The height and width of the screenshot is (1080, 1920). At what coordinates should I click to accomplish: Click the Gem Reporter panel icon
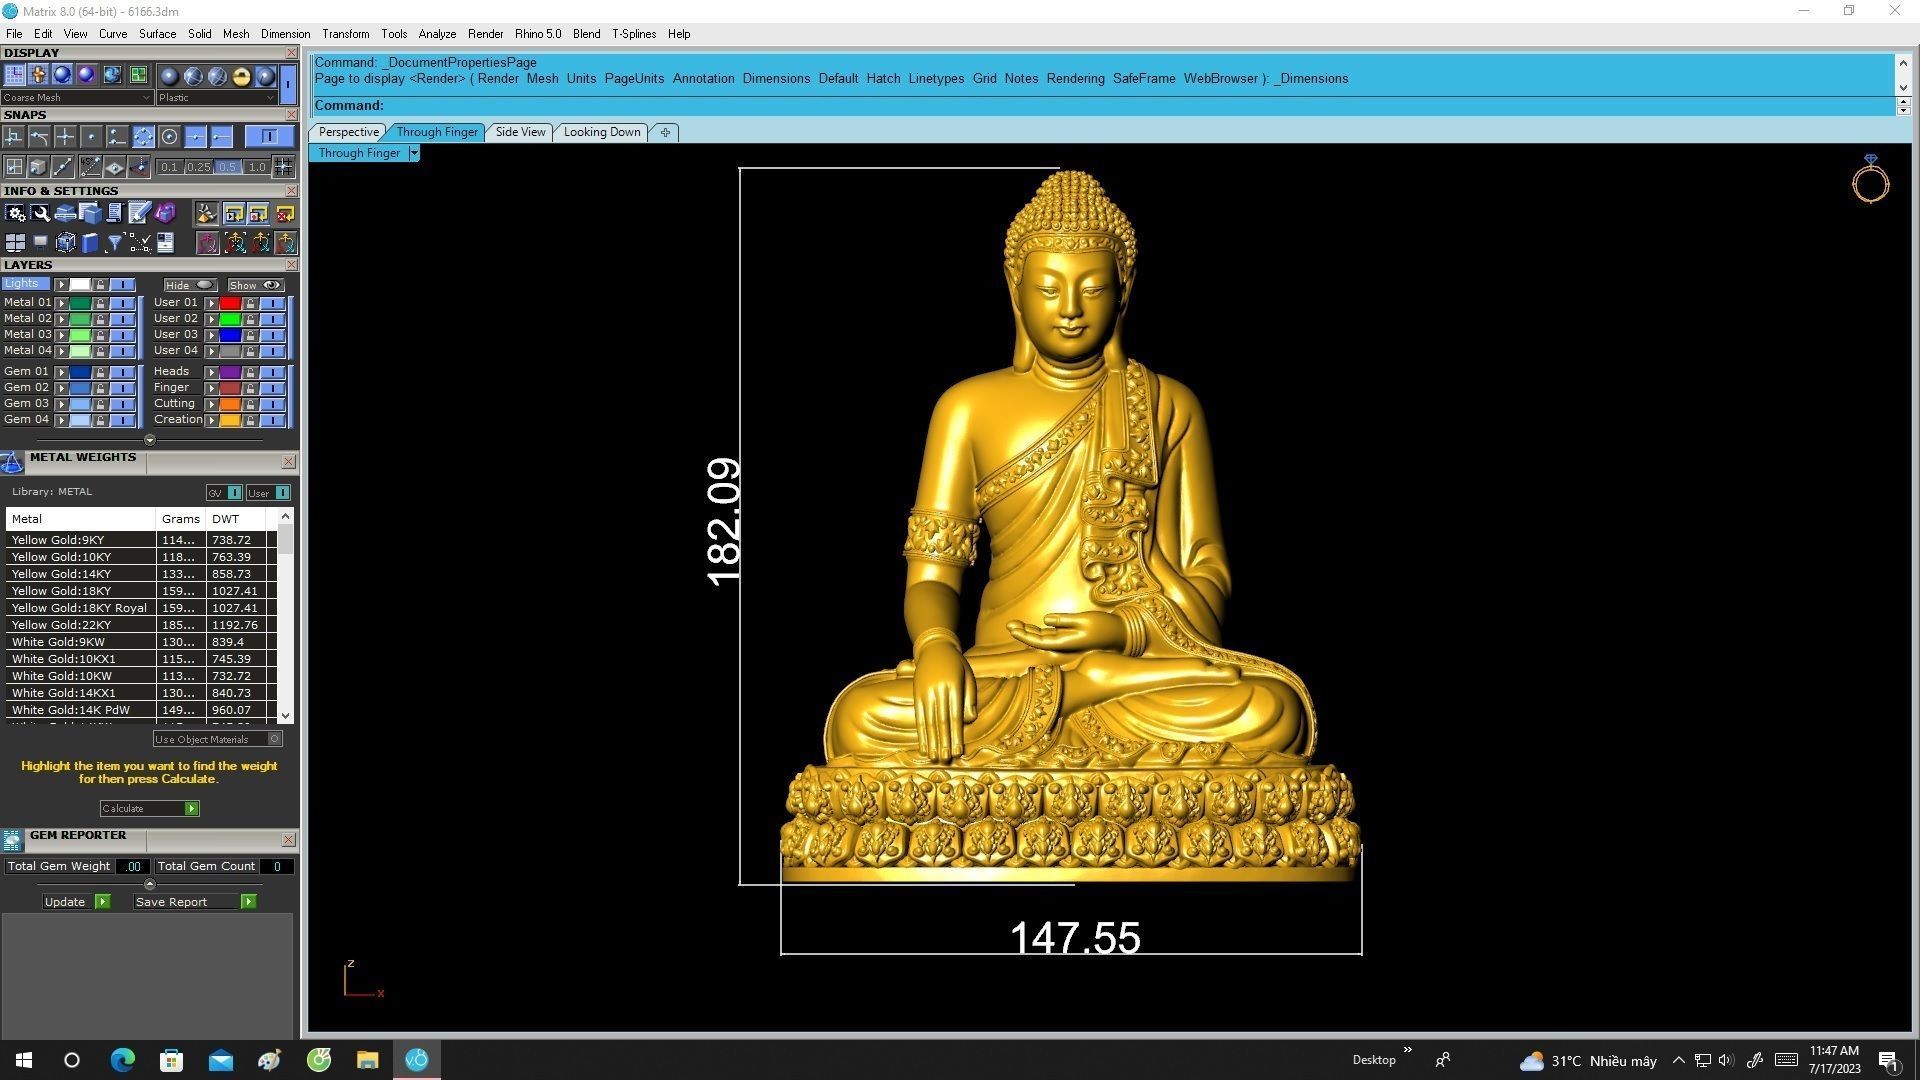12,840
